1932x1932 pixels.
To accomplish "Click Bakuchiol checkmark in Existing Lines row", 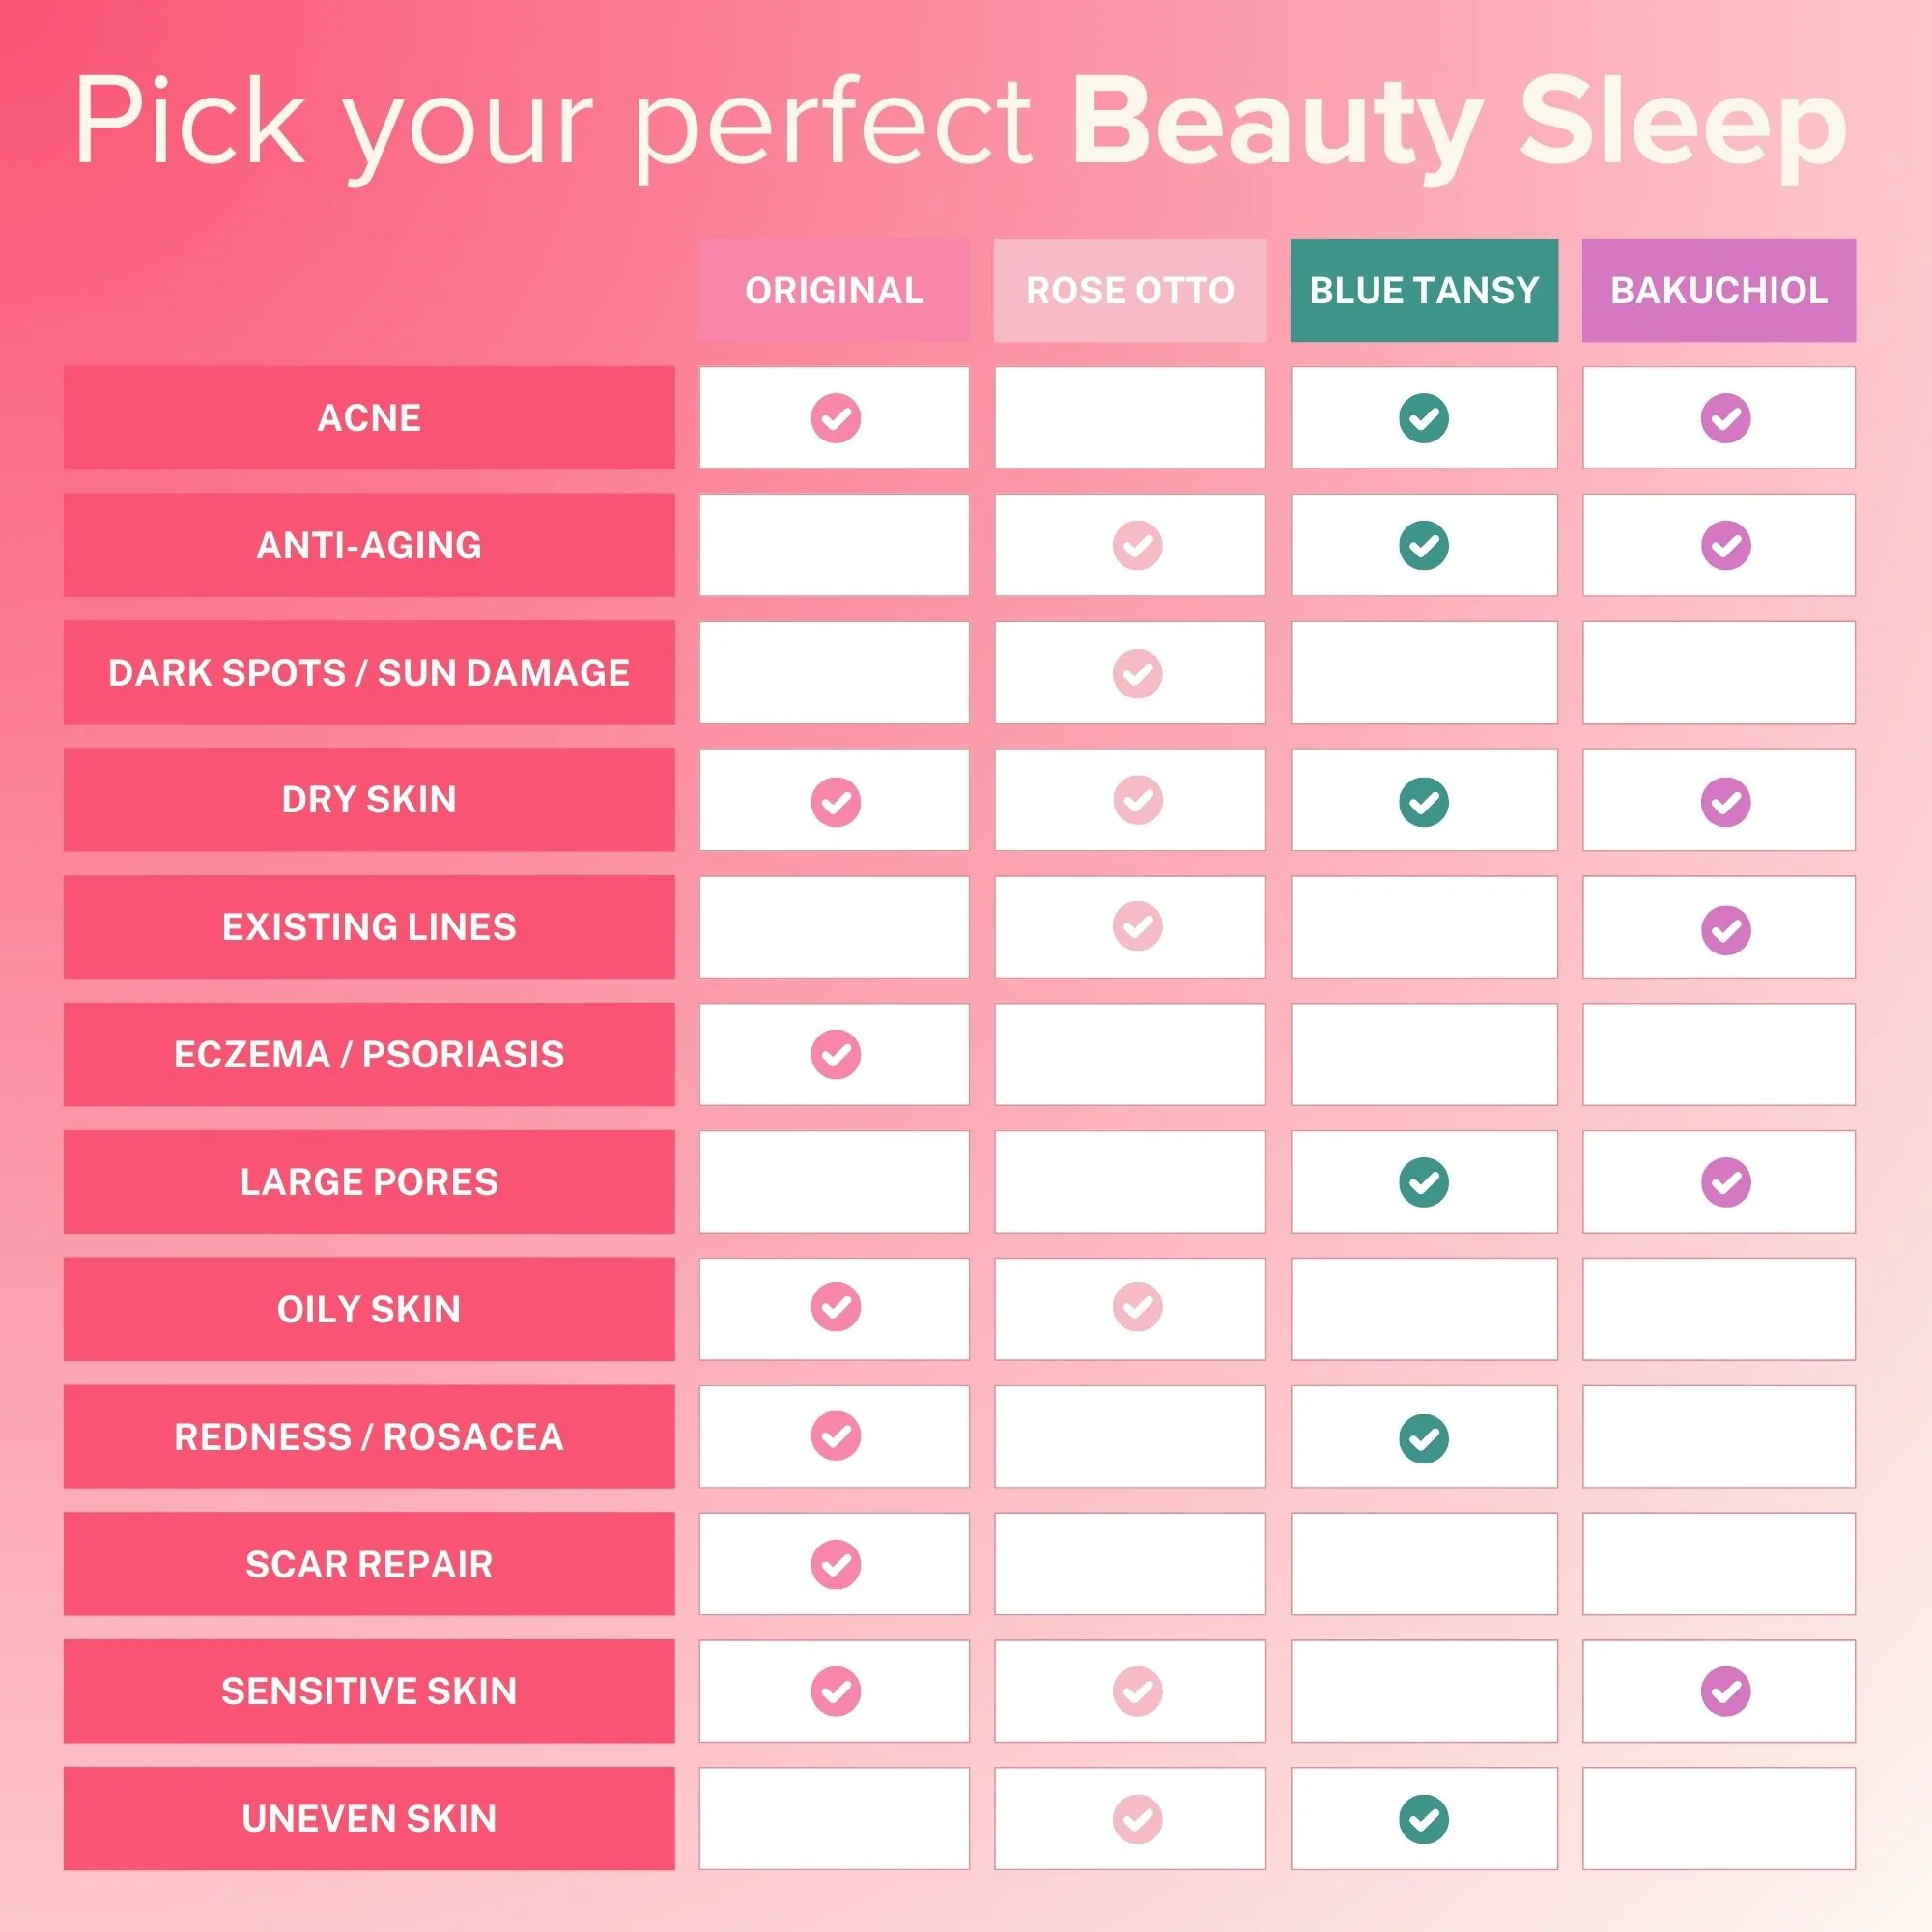I will [1725, 930].
